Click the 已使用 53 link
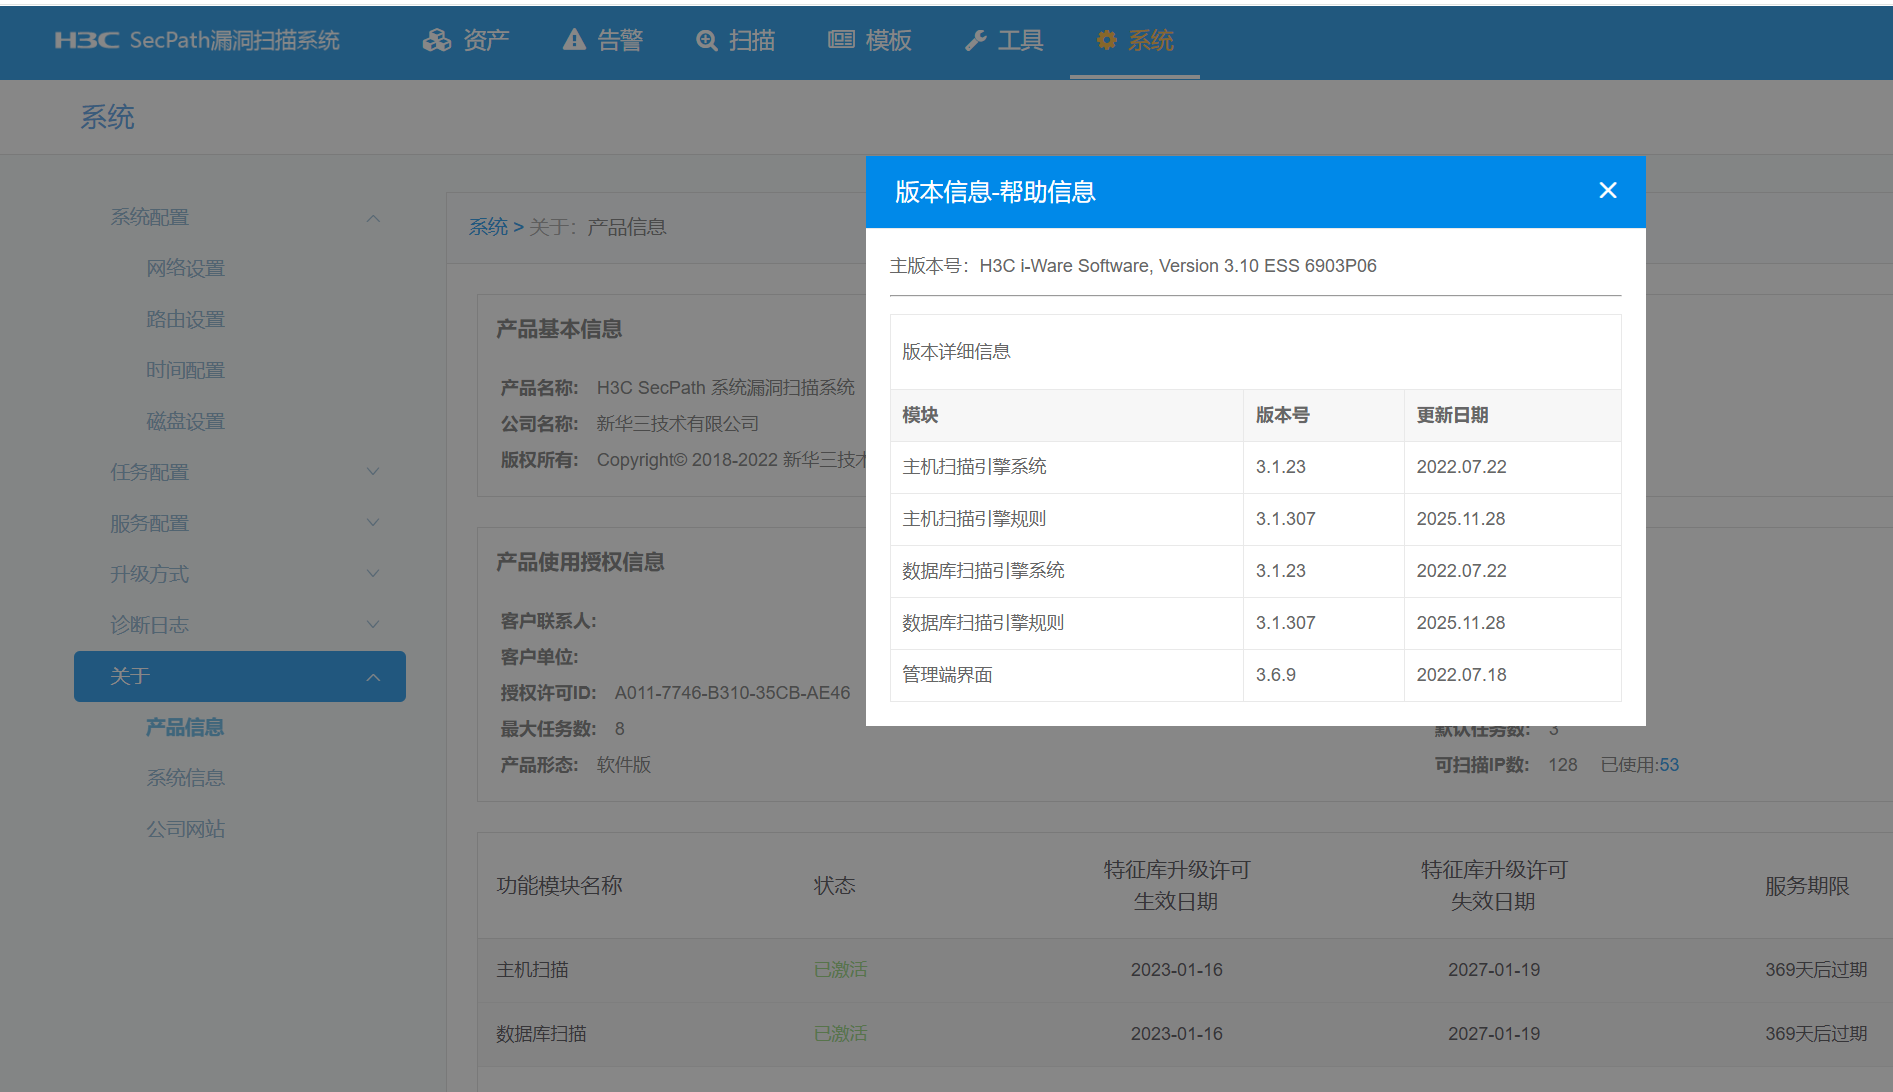Image resolution: width=1893 pixels, height=1092 pixels. [x=1668, y=765]
